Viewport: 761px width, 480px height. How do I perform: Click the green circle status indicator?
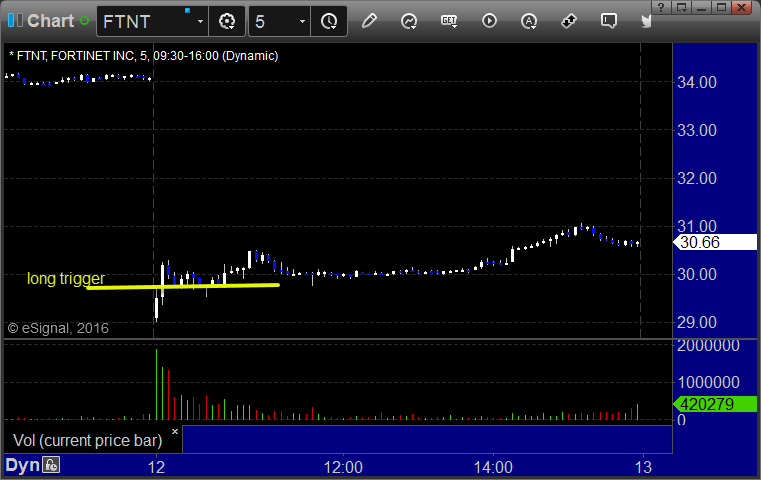[84, 21]
